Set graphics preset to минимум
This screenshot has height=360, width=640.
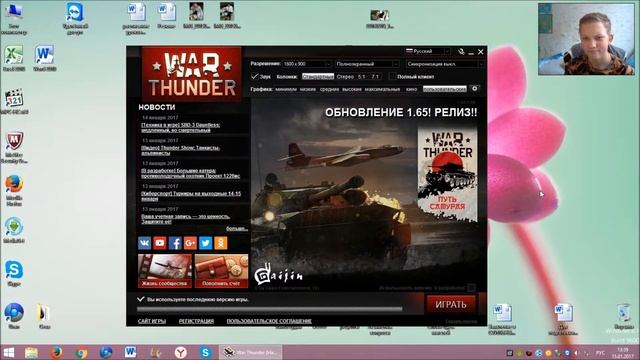[286, 89]
